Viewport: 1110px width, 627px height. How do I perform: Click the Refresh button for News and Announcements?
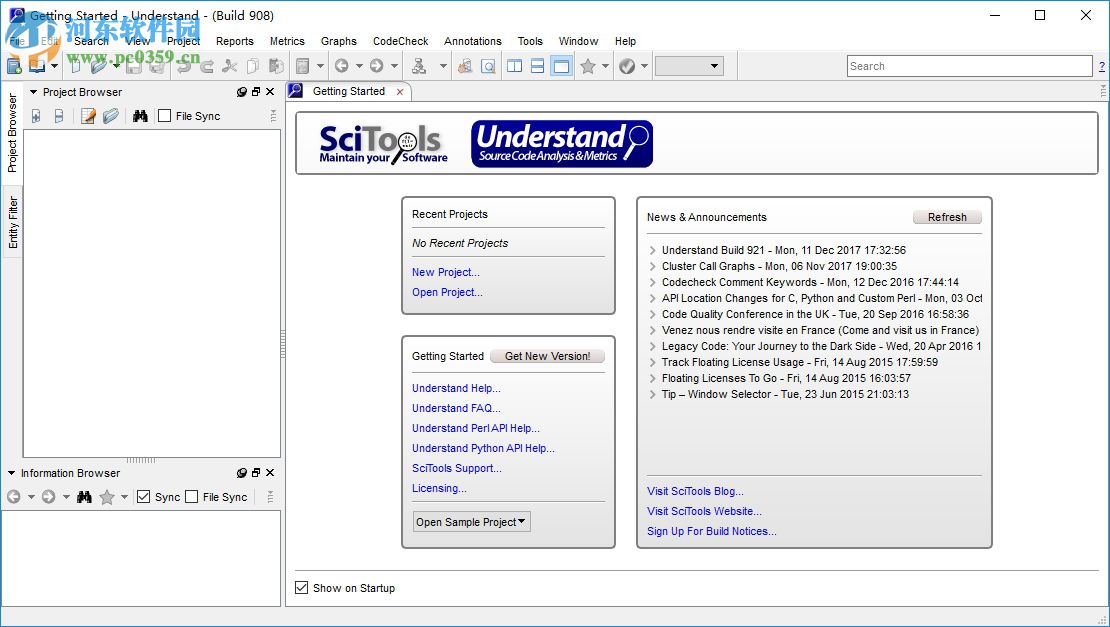coord(946,217)
